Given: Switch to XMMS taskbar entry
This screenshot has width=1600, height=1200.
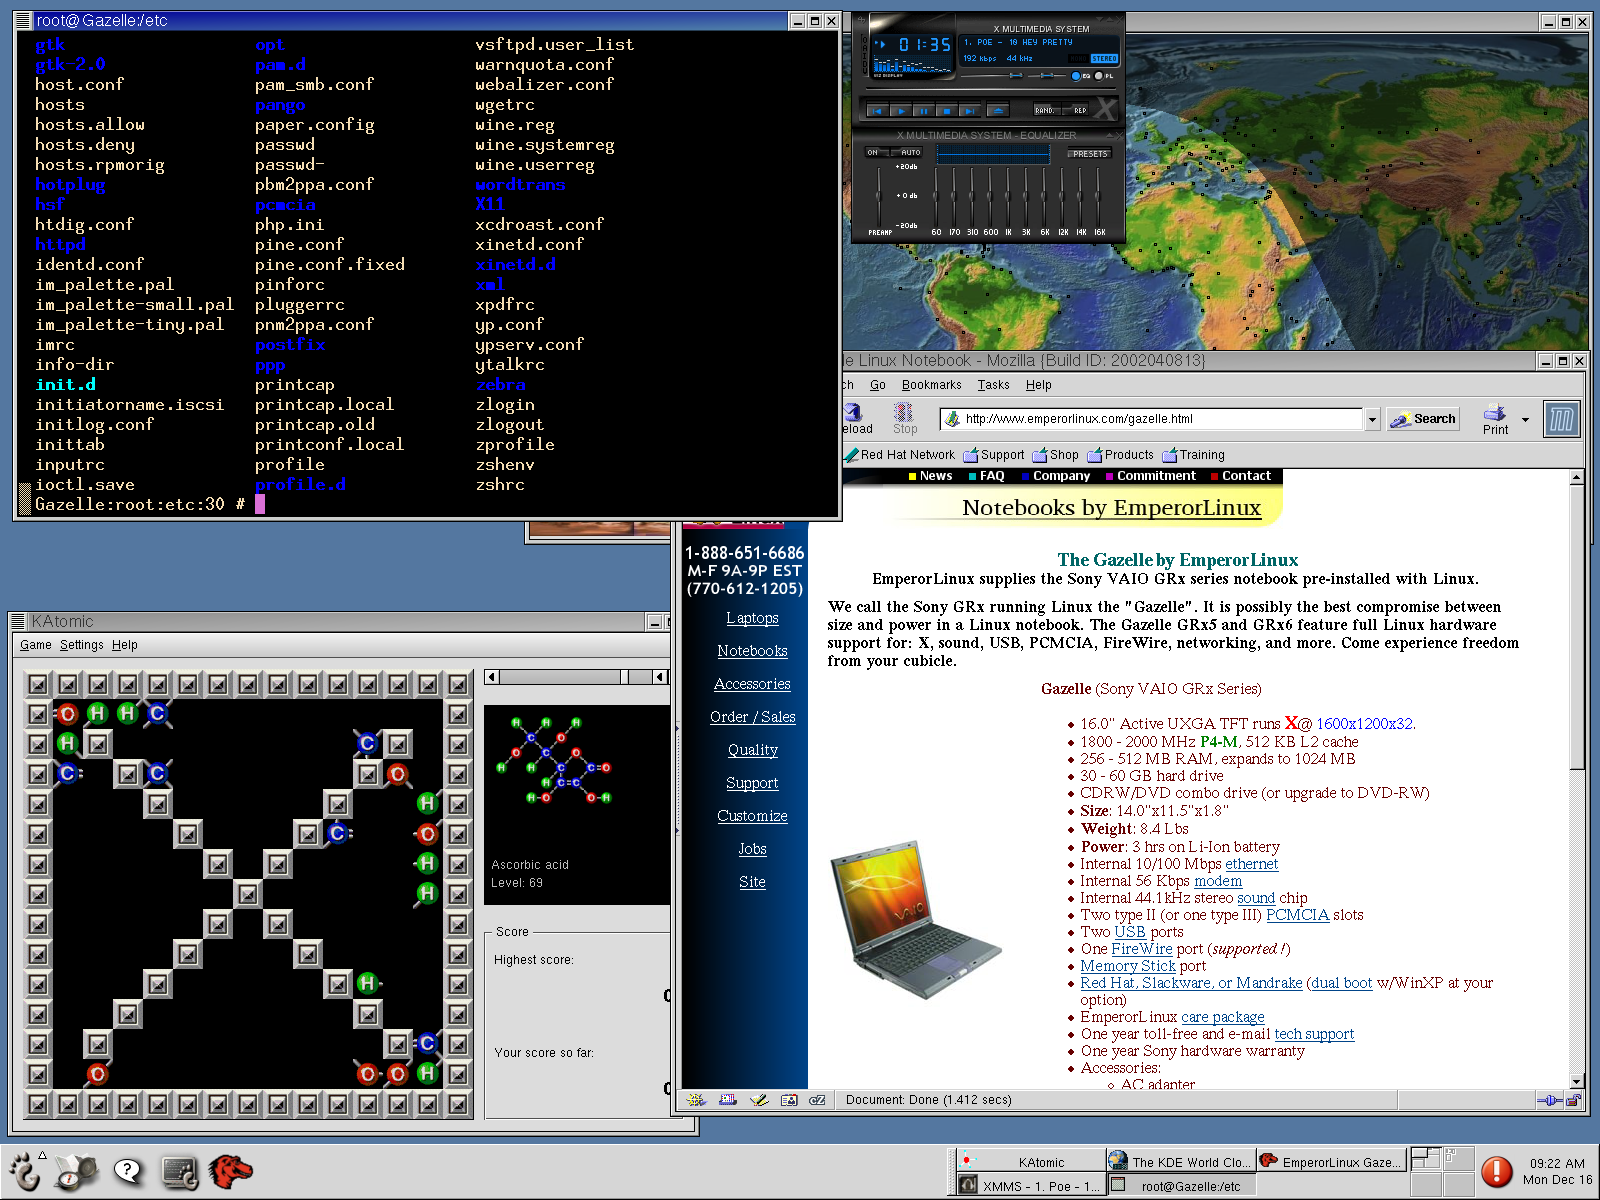Looking at the screenshot, I should (x=1030, y=1186).
